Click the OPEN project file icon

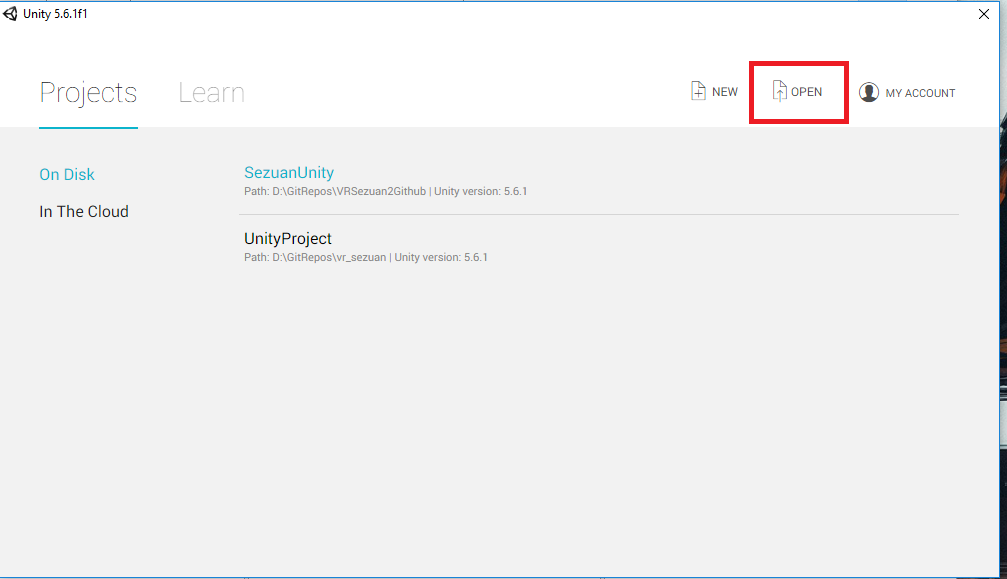(779, 91)
